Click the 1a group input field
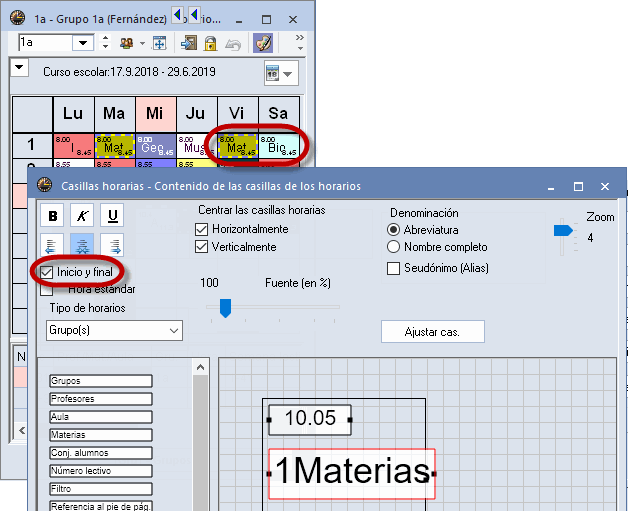 45,43
